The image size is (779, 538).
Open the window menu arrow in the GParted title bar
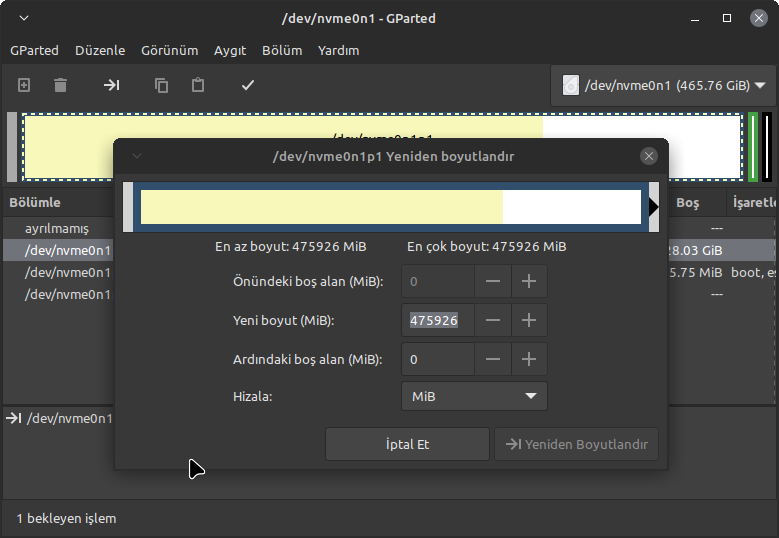24,18
